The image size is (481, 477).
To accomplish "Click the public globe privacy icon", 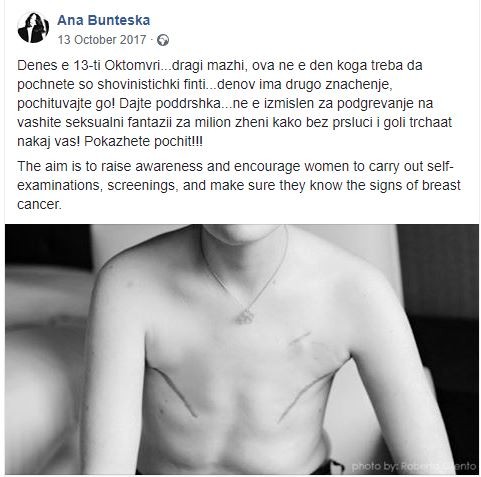I will pyautogui.click(x=163, y=40).
